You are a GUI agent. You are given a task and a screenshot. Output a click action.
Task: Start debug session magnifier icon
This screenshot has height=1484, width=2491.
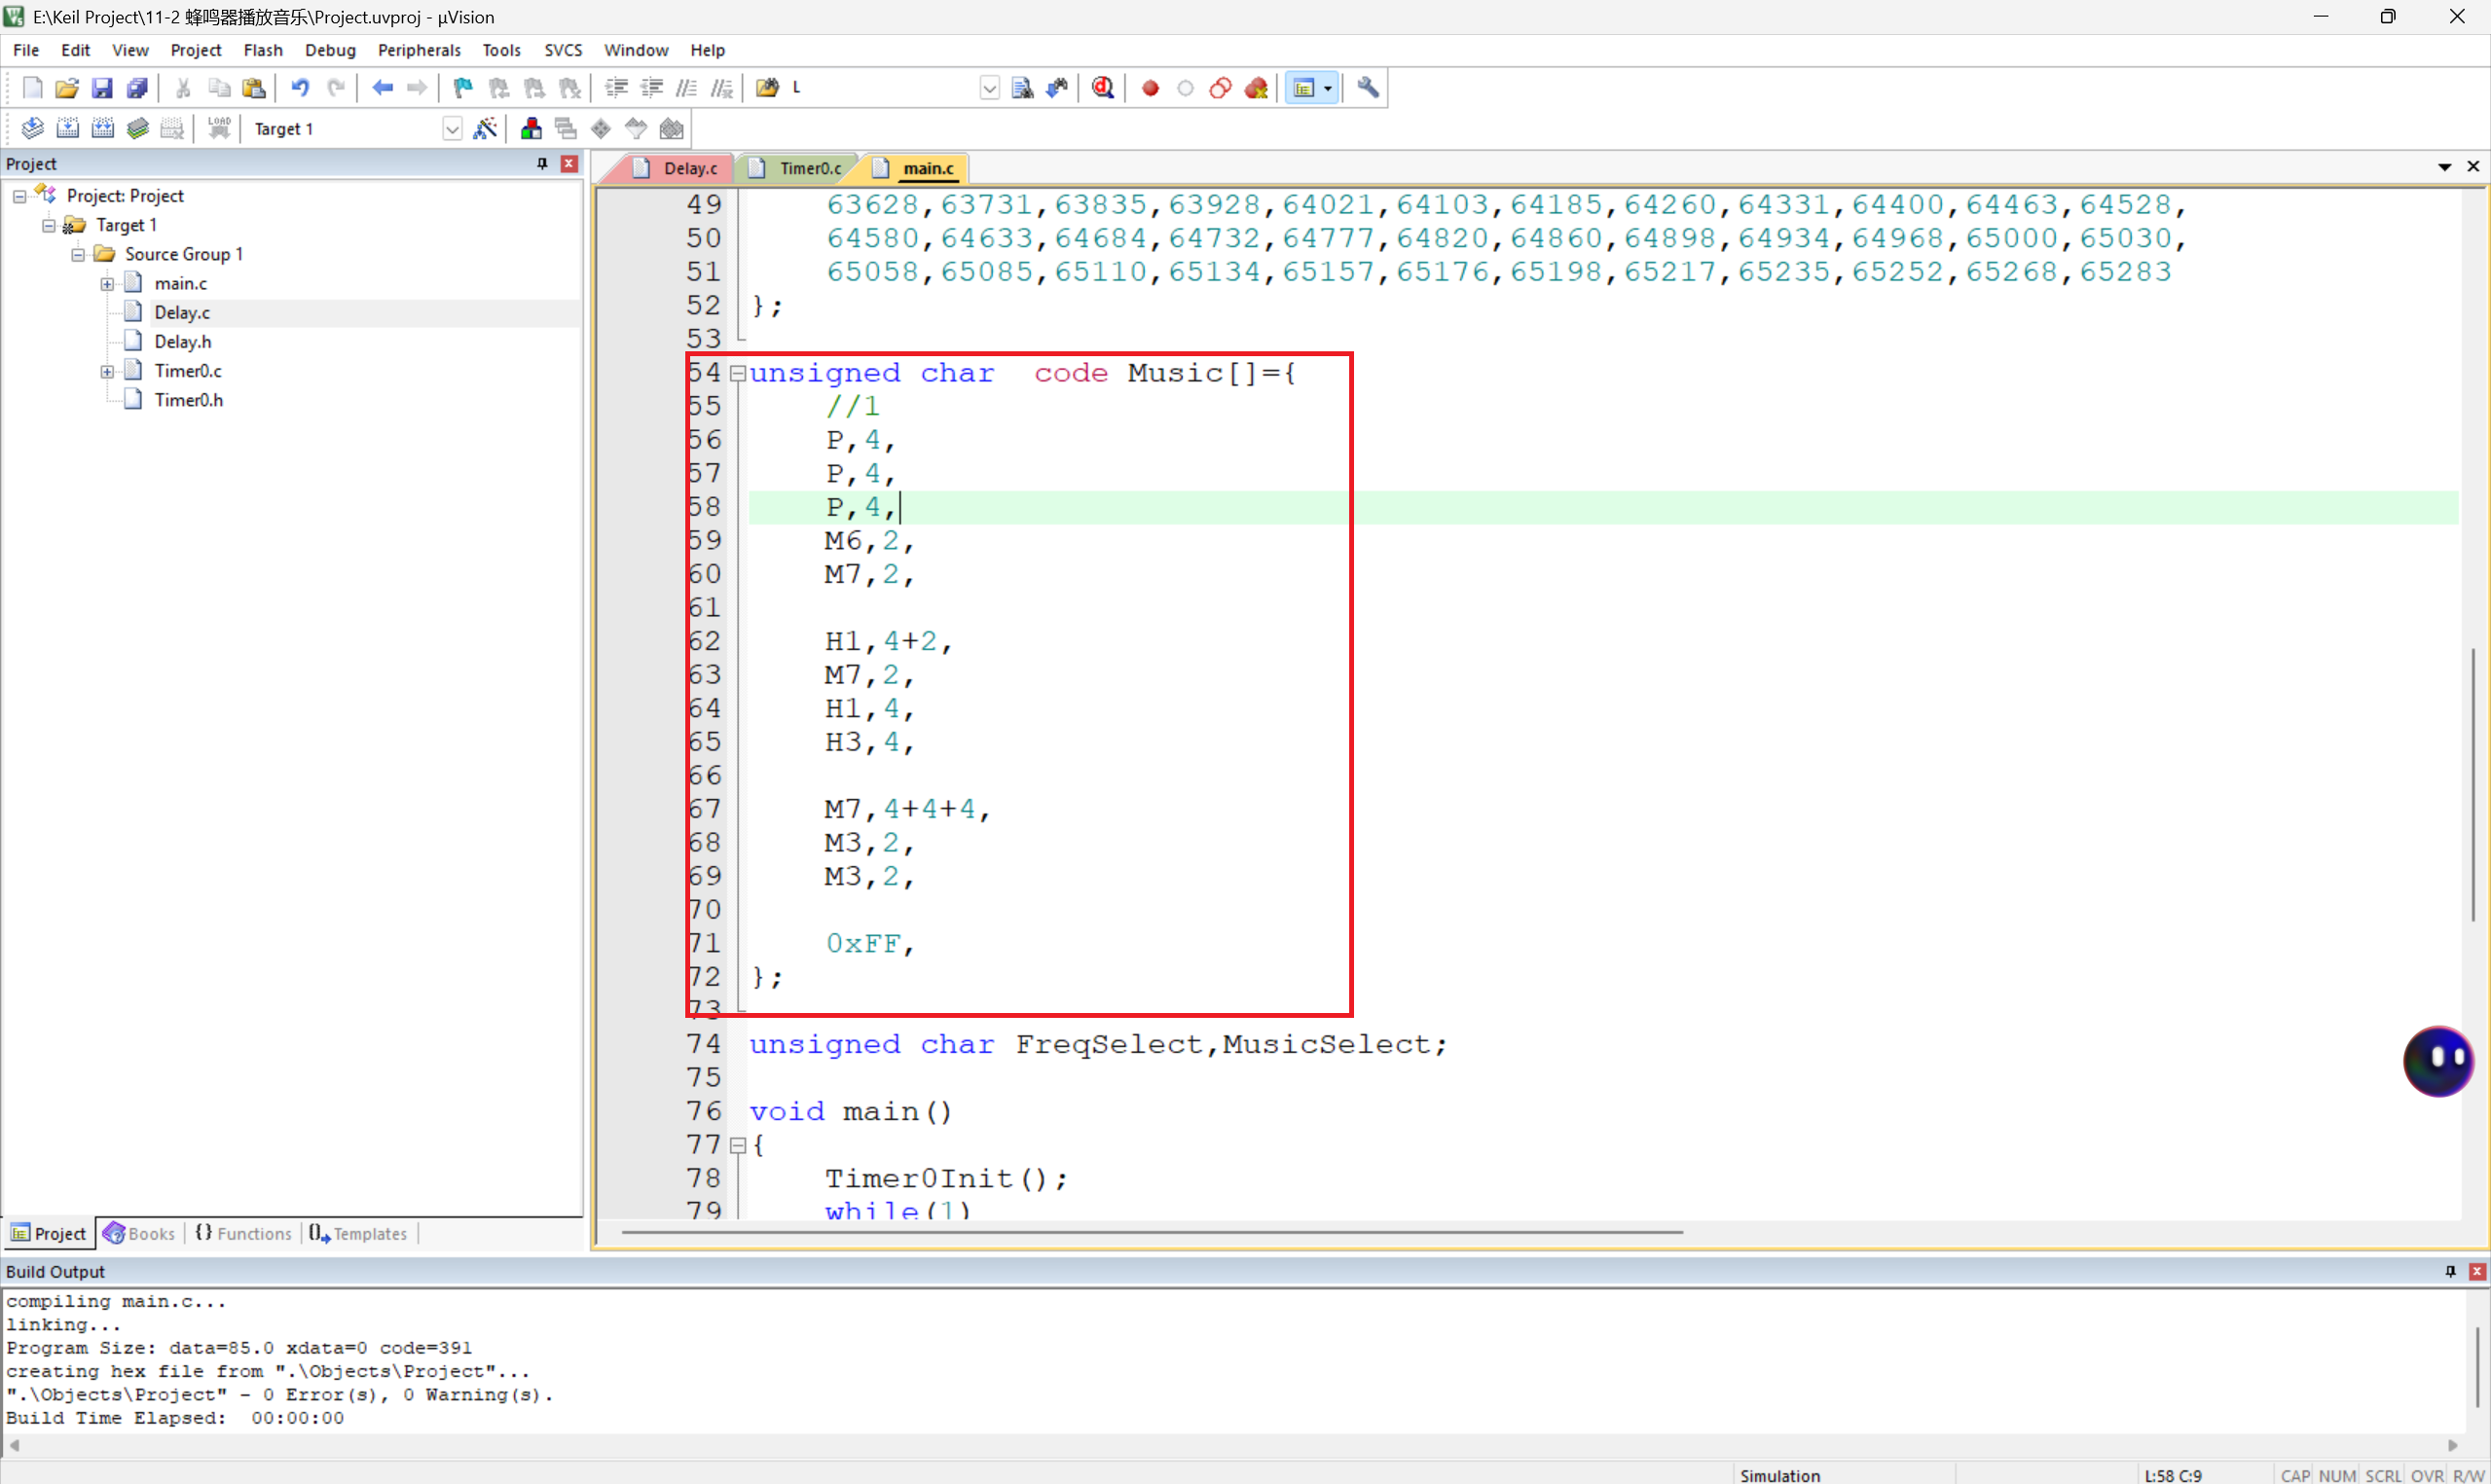click(1102, 88)
